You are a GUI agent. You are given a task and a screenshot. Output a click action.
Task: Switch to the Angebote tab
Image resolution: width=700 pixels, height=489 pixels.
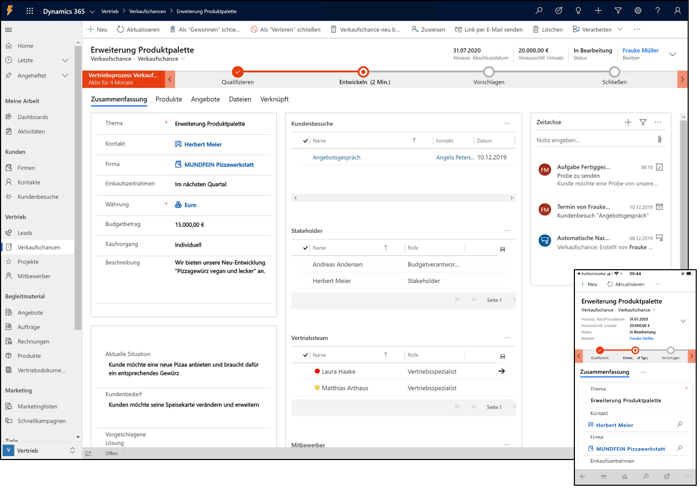[205, 99]
